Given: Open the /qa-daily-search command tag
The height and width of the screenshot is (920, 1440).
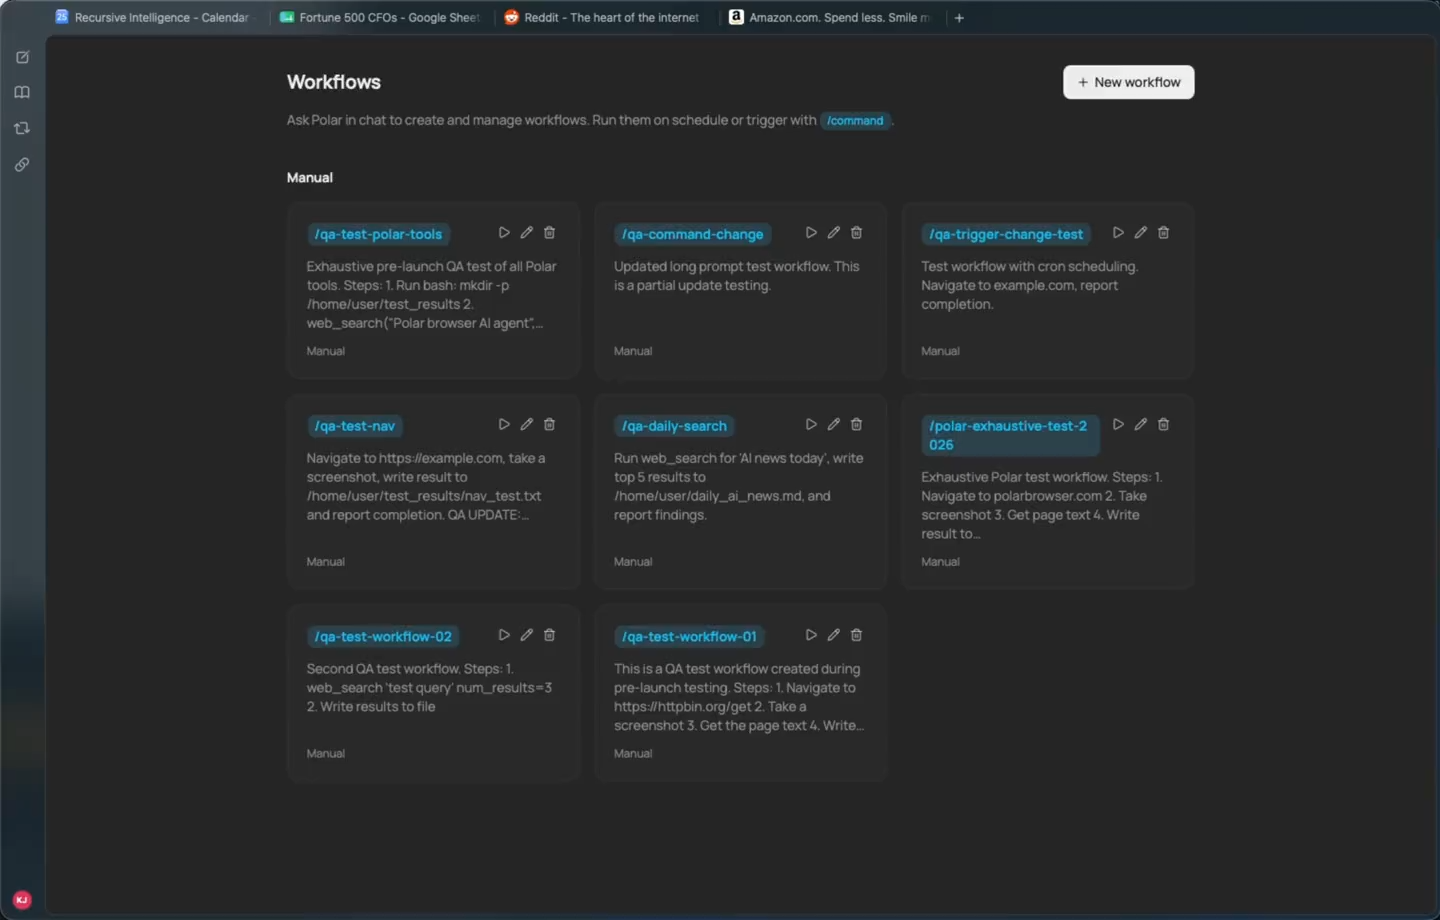Looking at the screenshot, I should pyautogui.click(x=674, y=427).
